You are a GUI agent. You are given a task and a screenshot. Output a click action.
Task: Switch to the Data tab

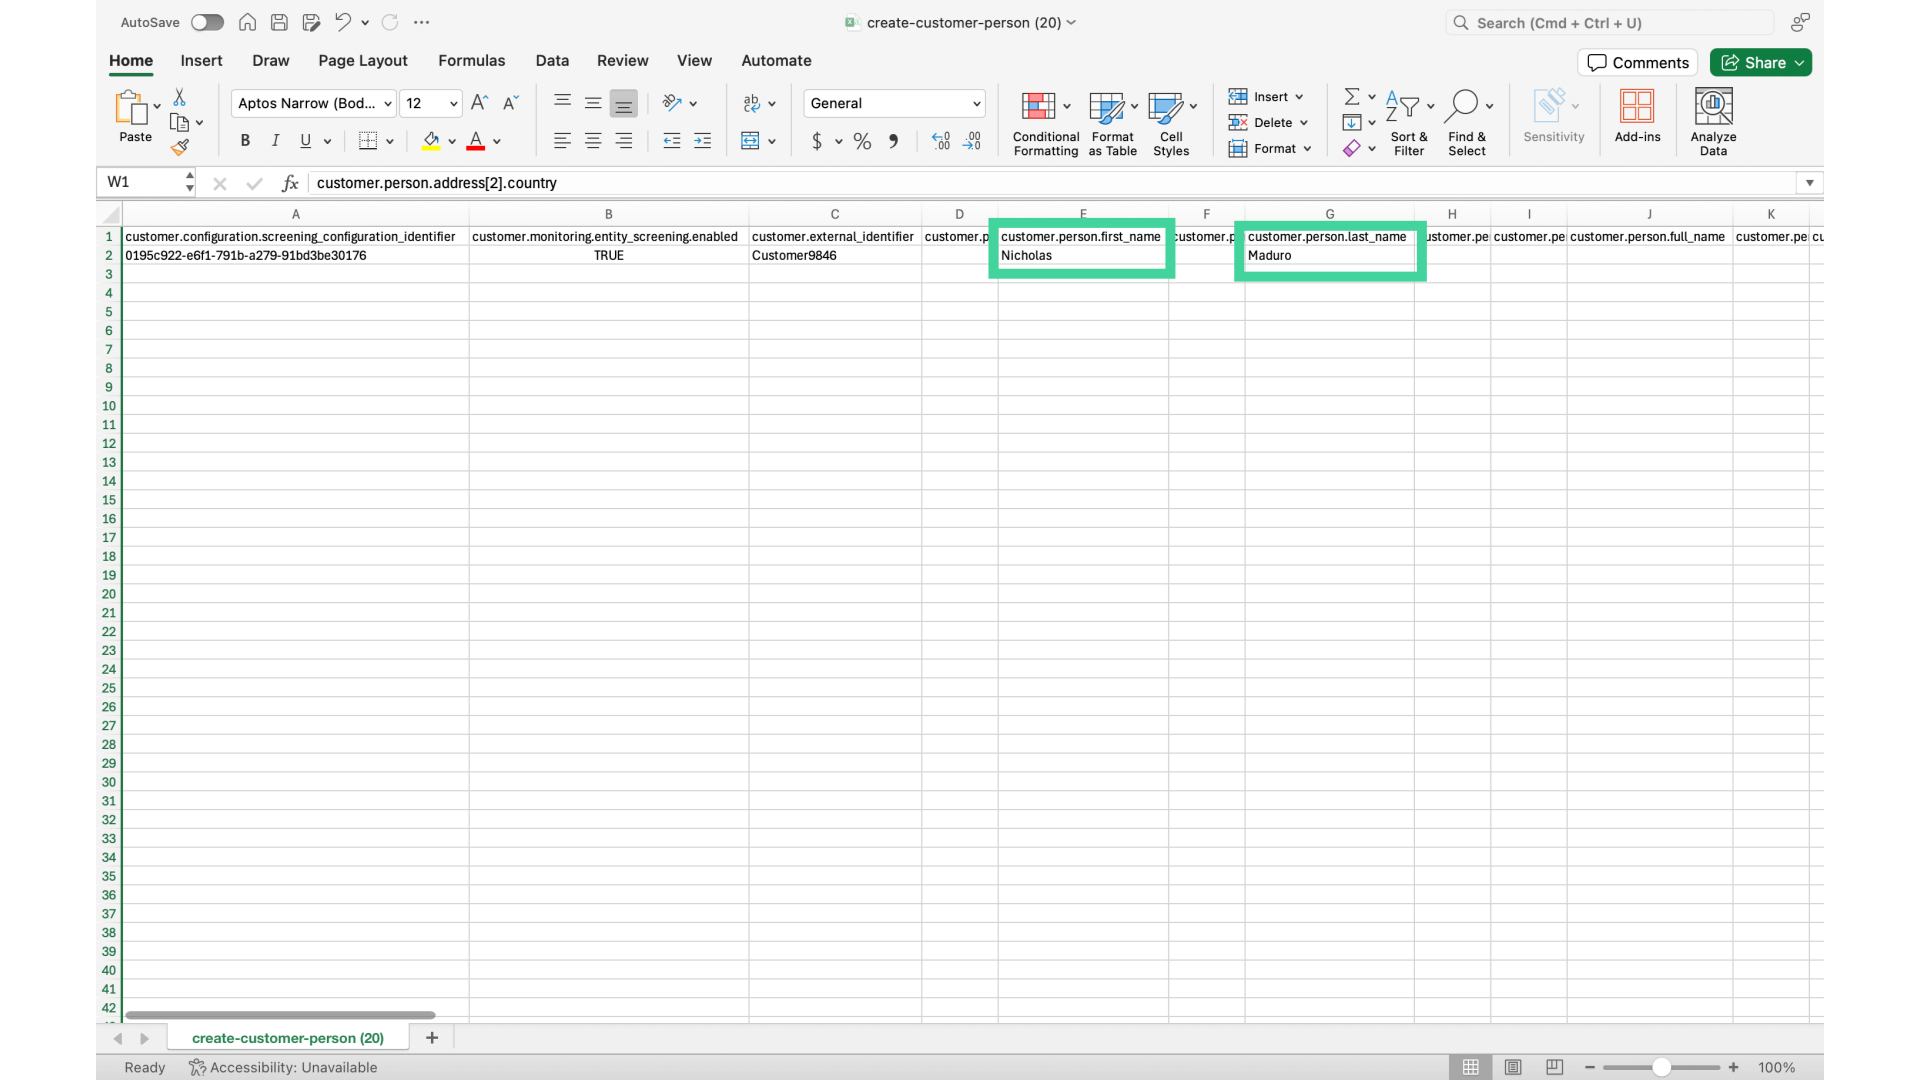pos(552,60)
